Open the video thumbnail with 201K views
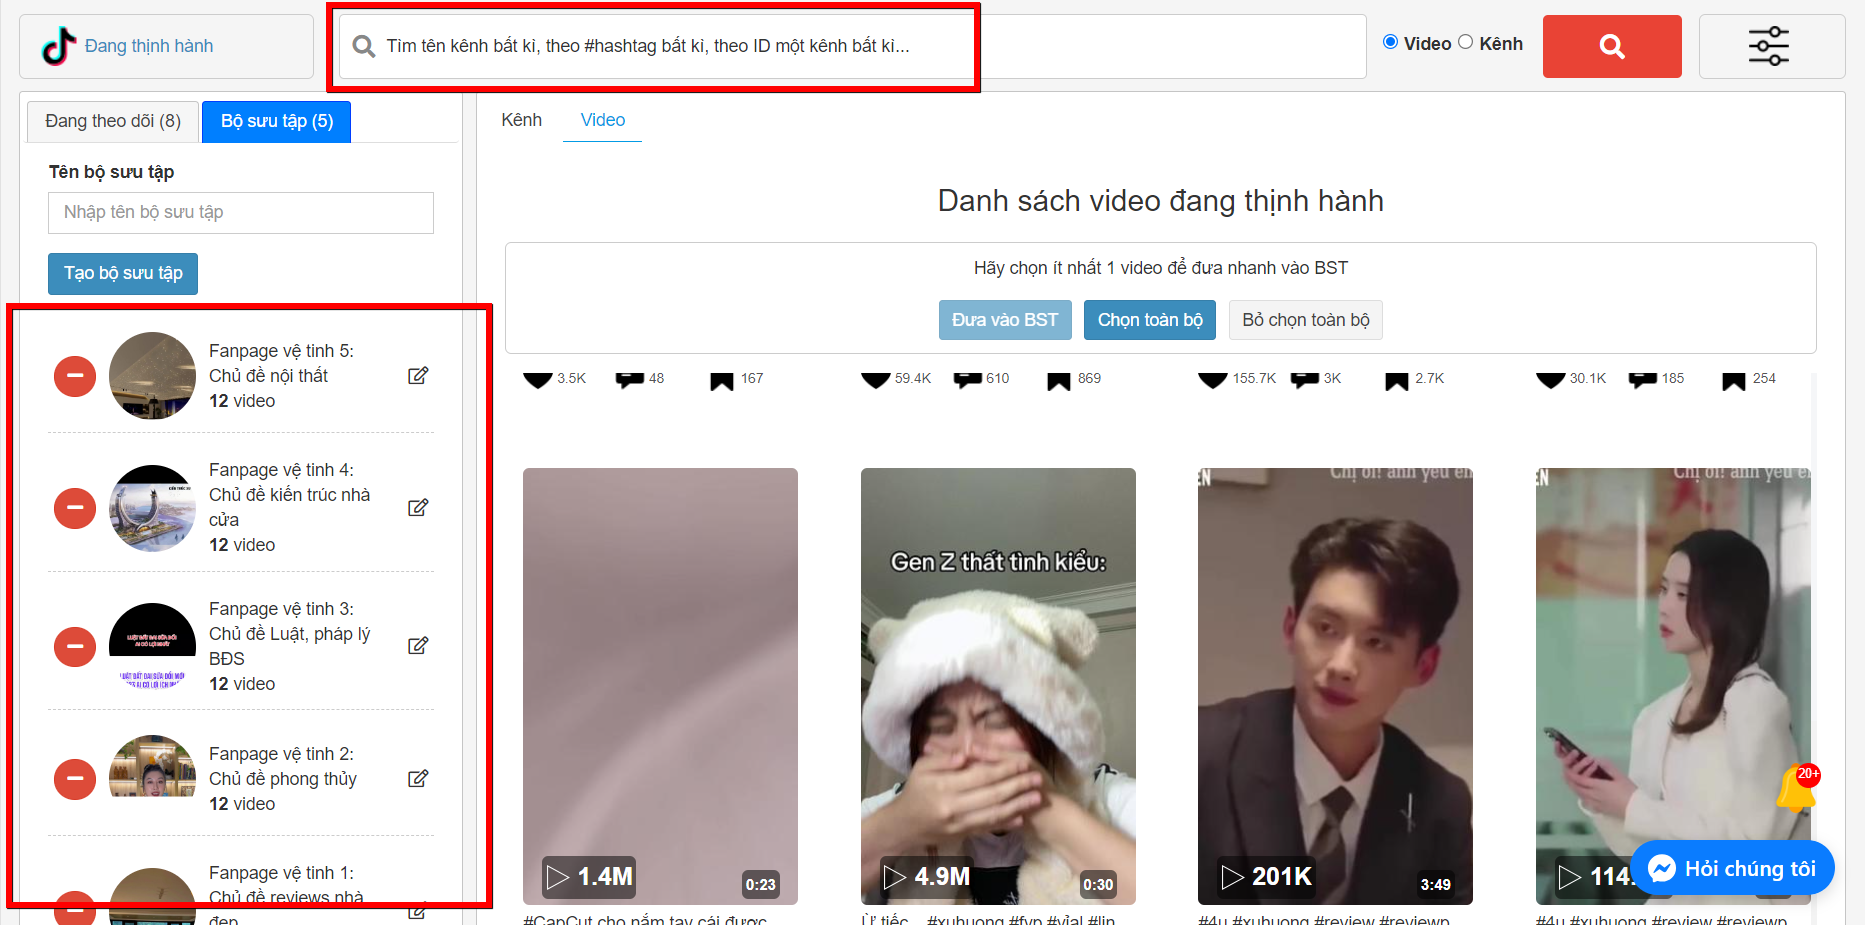 coord(1335,686)
